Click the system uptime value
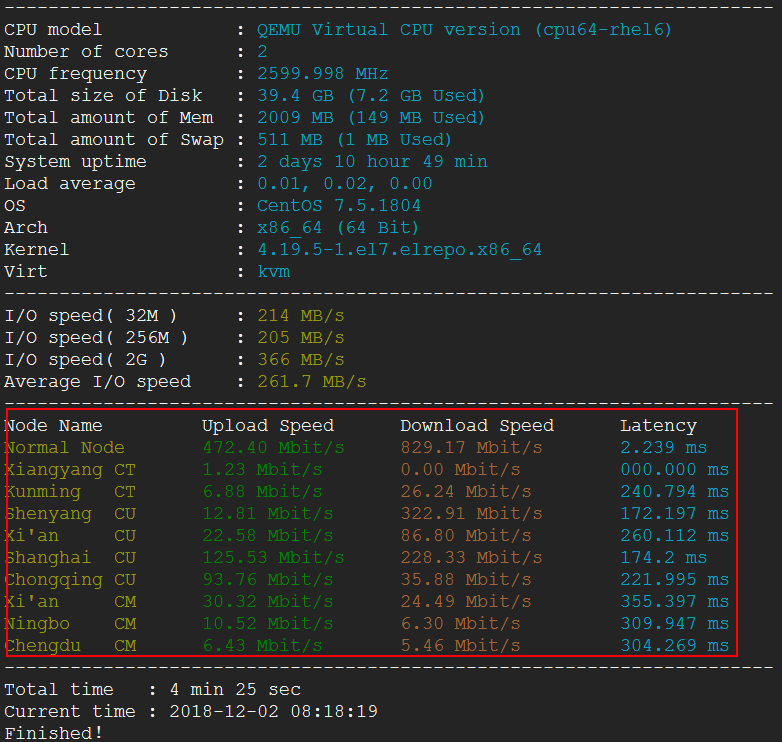Screen dimensions: 782x742 tap(372, 162)
